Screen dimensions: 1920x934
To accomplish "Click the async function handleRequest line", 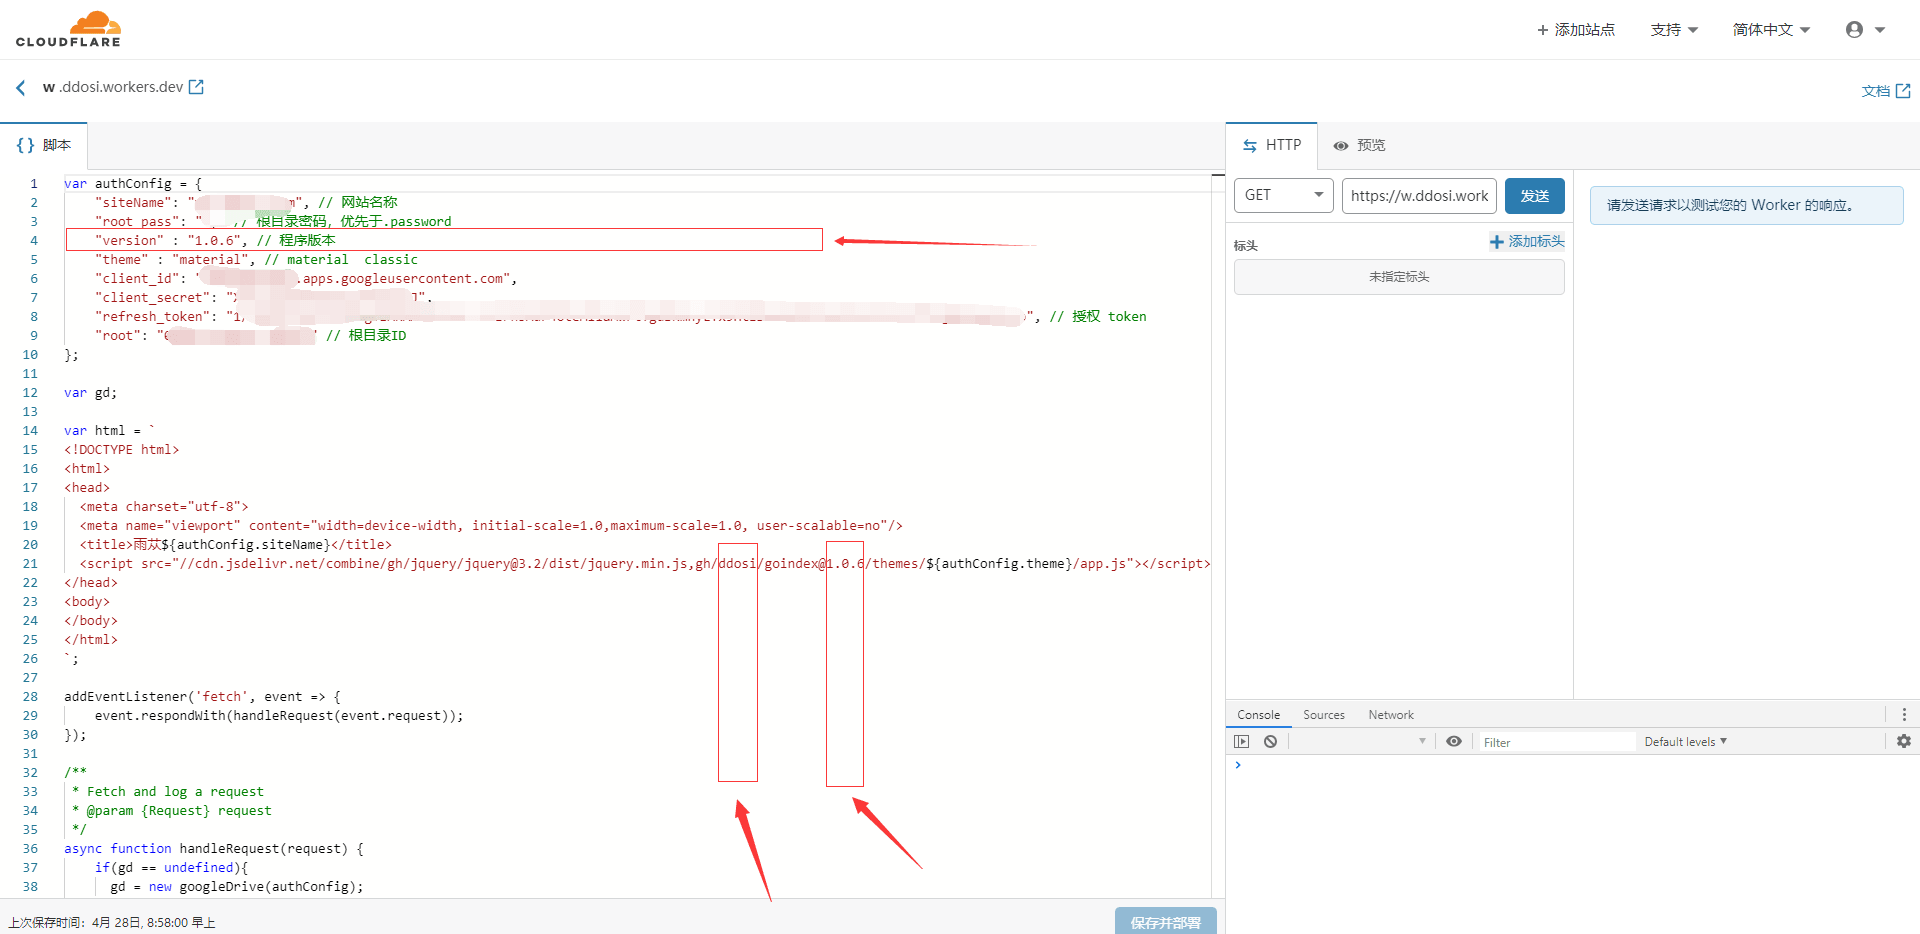I will click(214, 849).
